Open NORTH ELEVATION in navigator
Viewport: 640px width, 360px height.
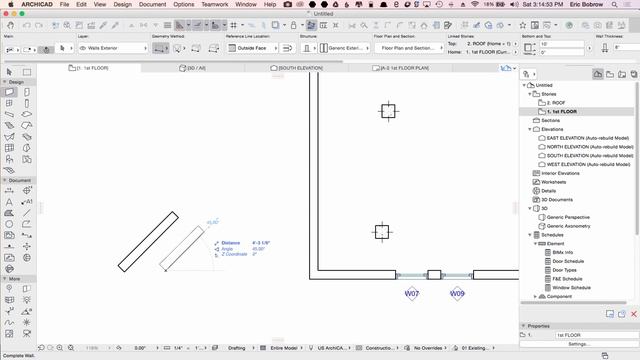590,147
